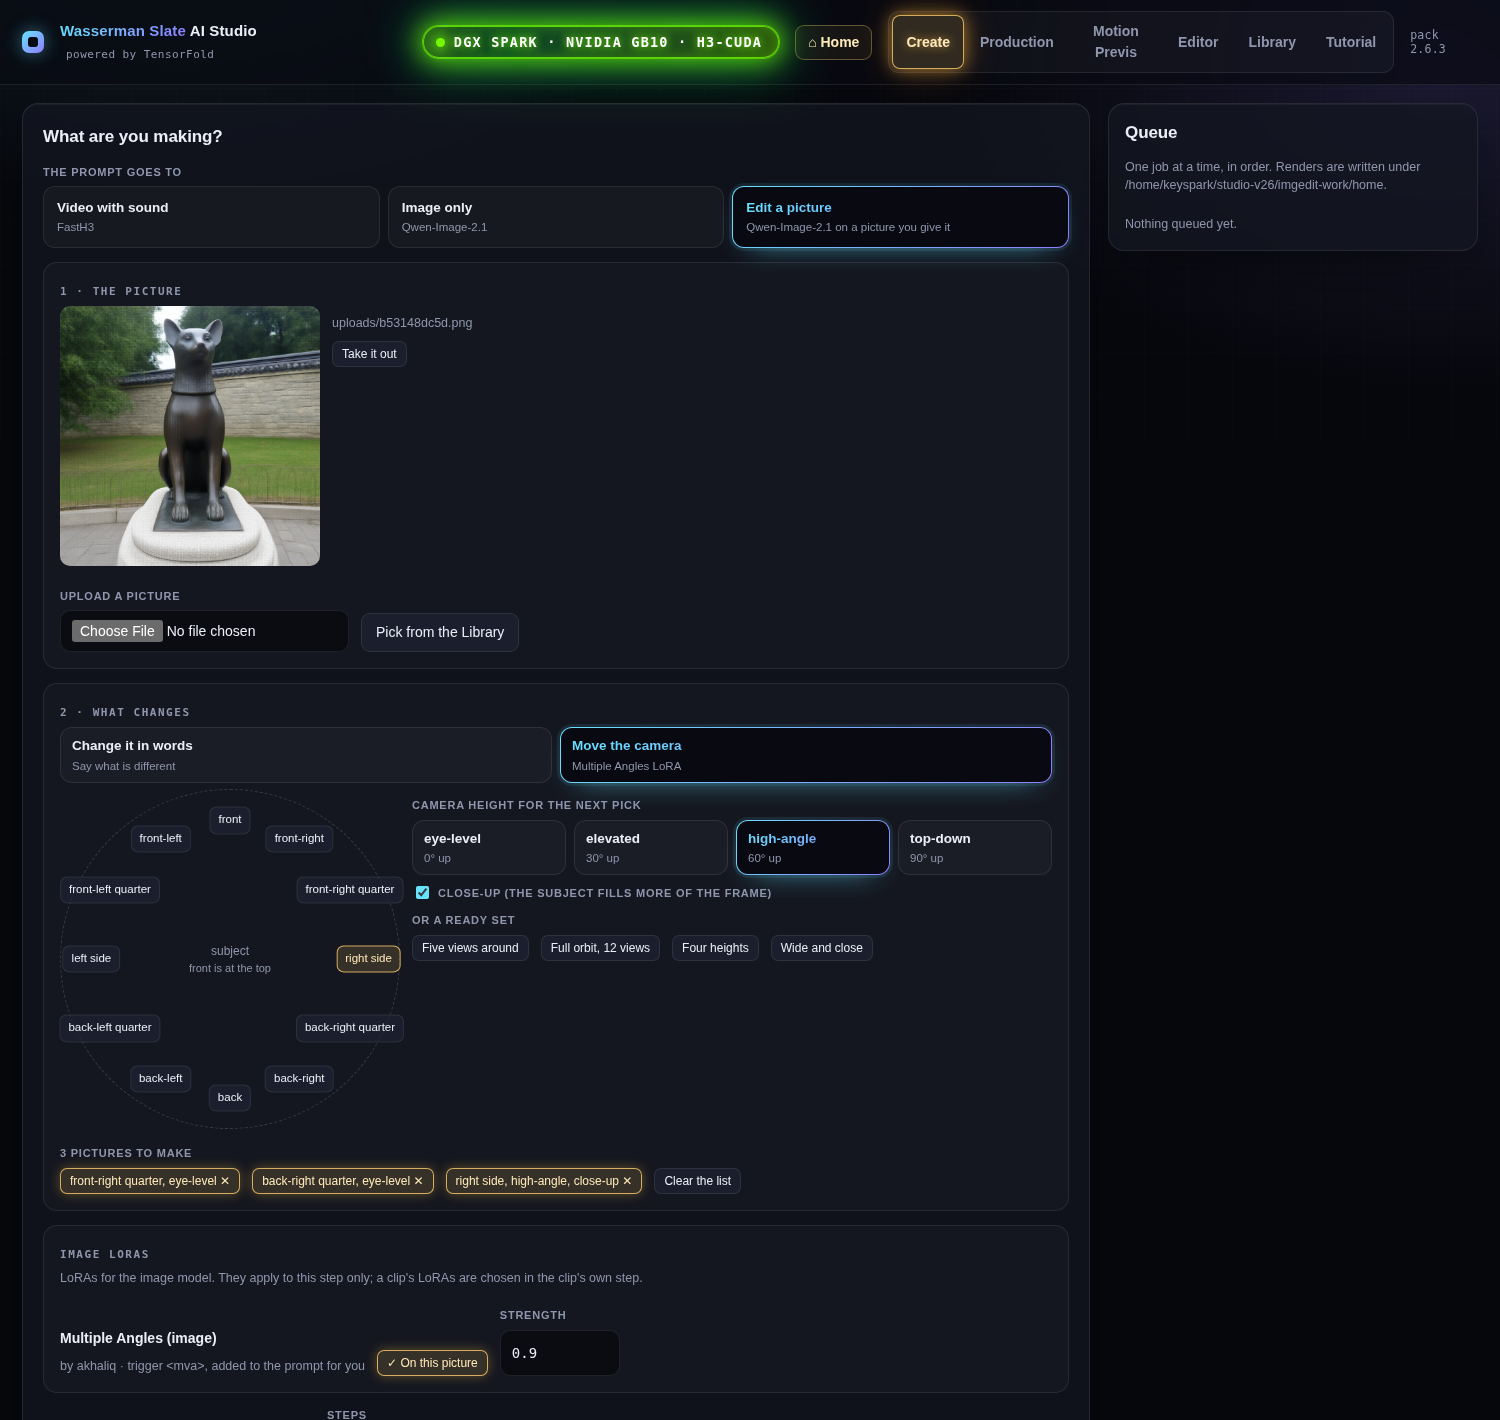The width and height of the screenshot is (1500, 1420).
Task: Add the Full orbit, 12 views set
Action: (x=600, y=948)
